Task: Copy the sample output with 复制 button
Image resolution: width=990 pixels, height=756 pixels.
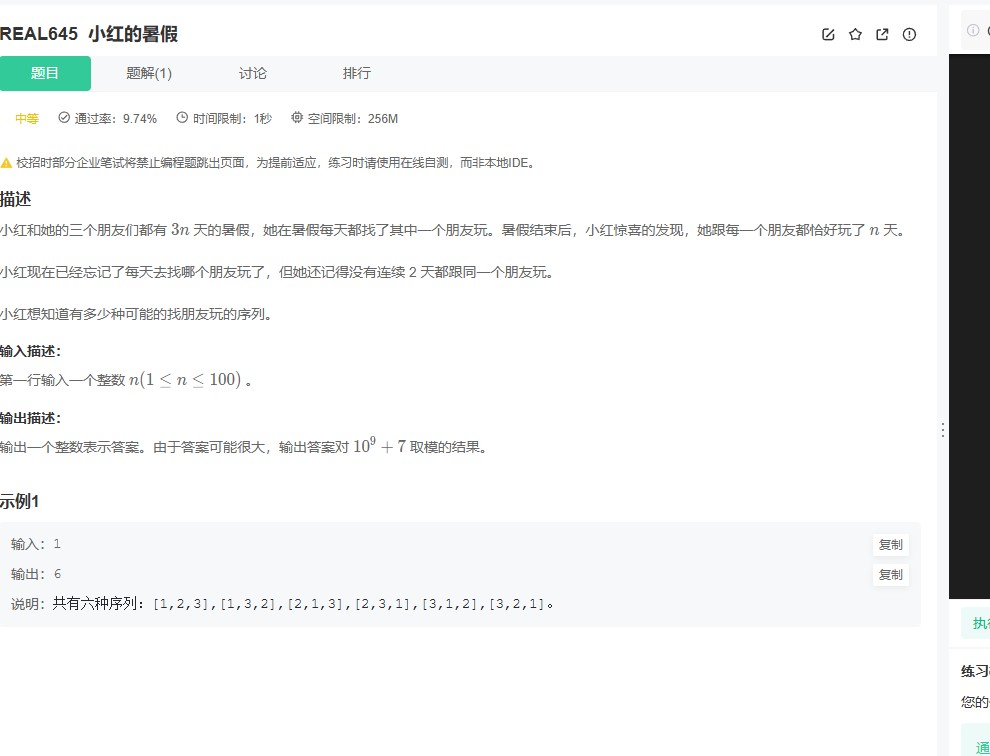Action: click(x=889, y=575)
